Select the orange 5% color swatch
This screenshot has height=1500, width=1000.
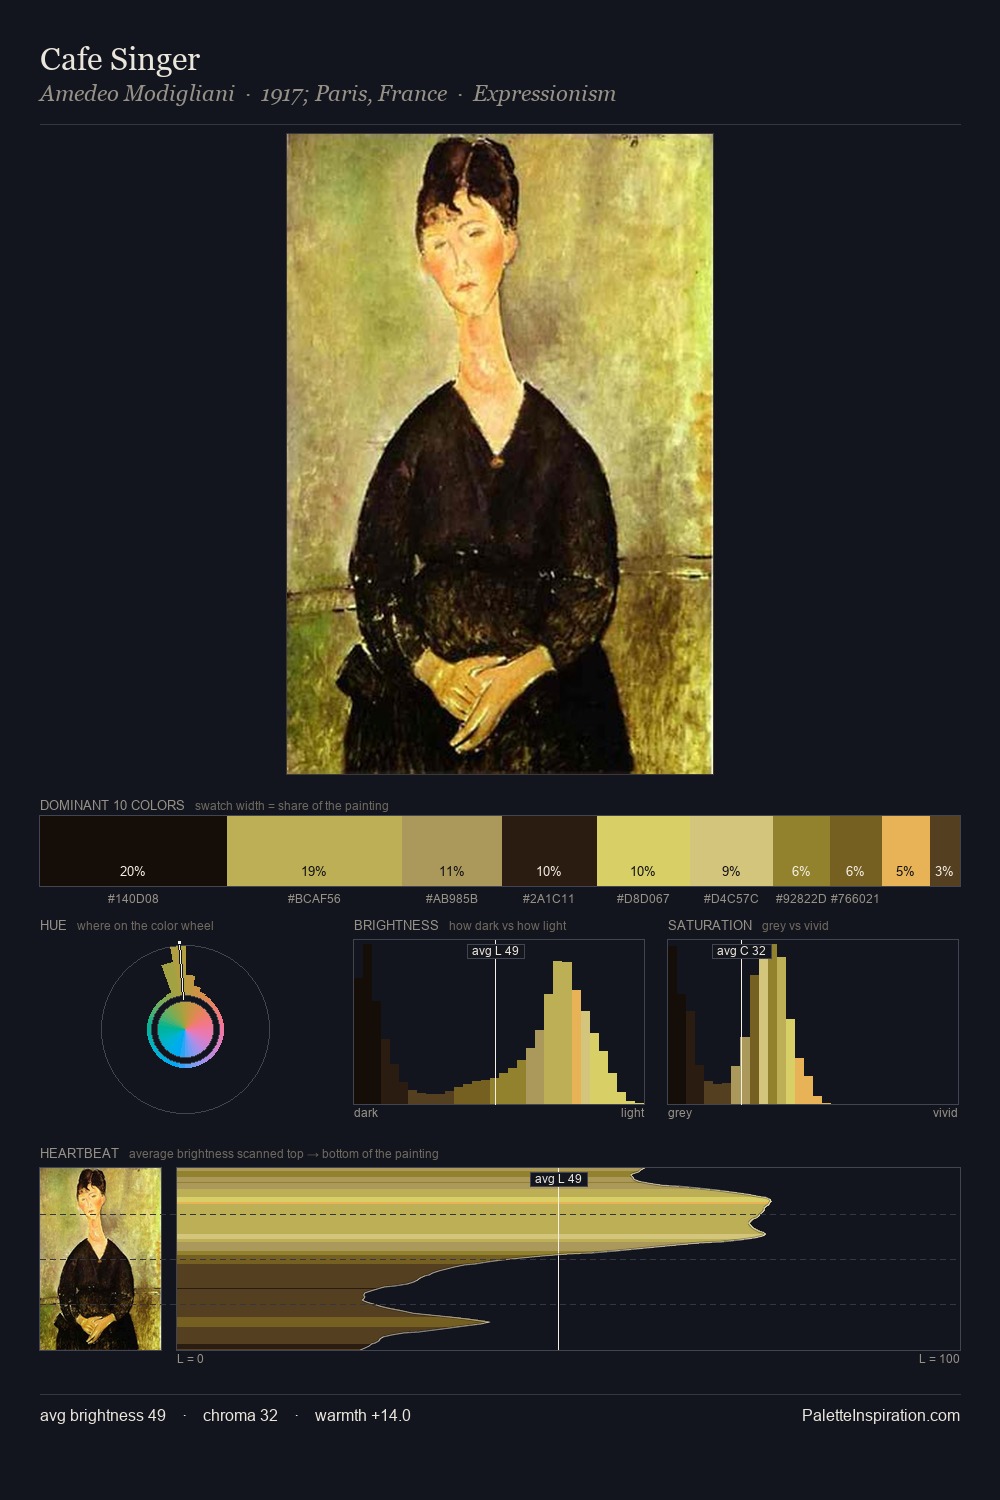pyautogui.click(x=905, y=851)
